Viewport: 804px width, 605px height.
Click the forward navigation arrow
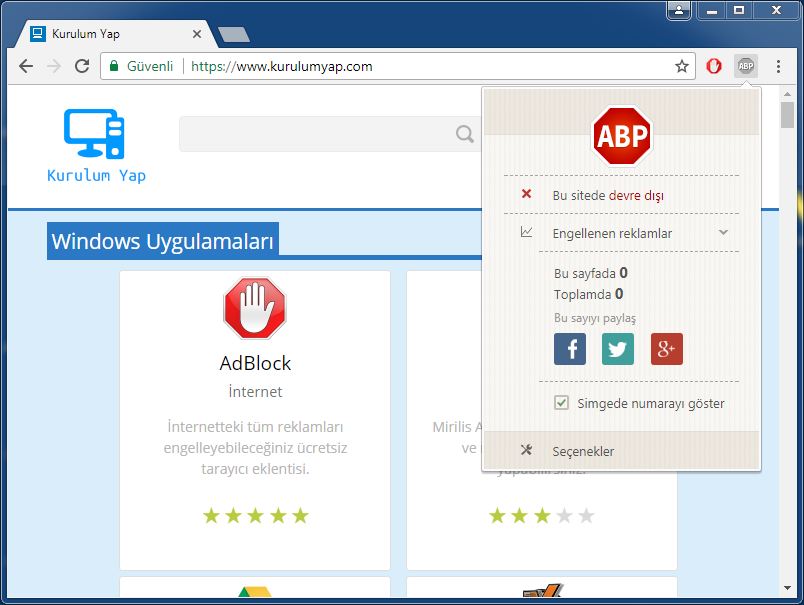[54, 66]
